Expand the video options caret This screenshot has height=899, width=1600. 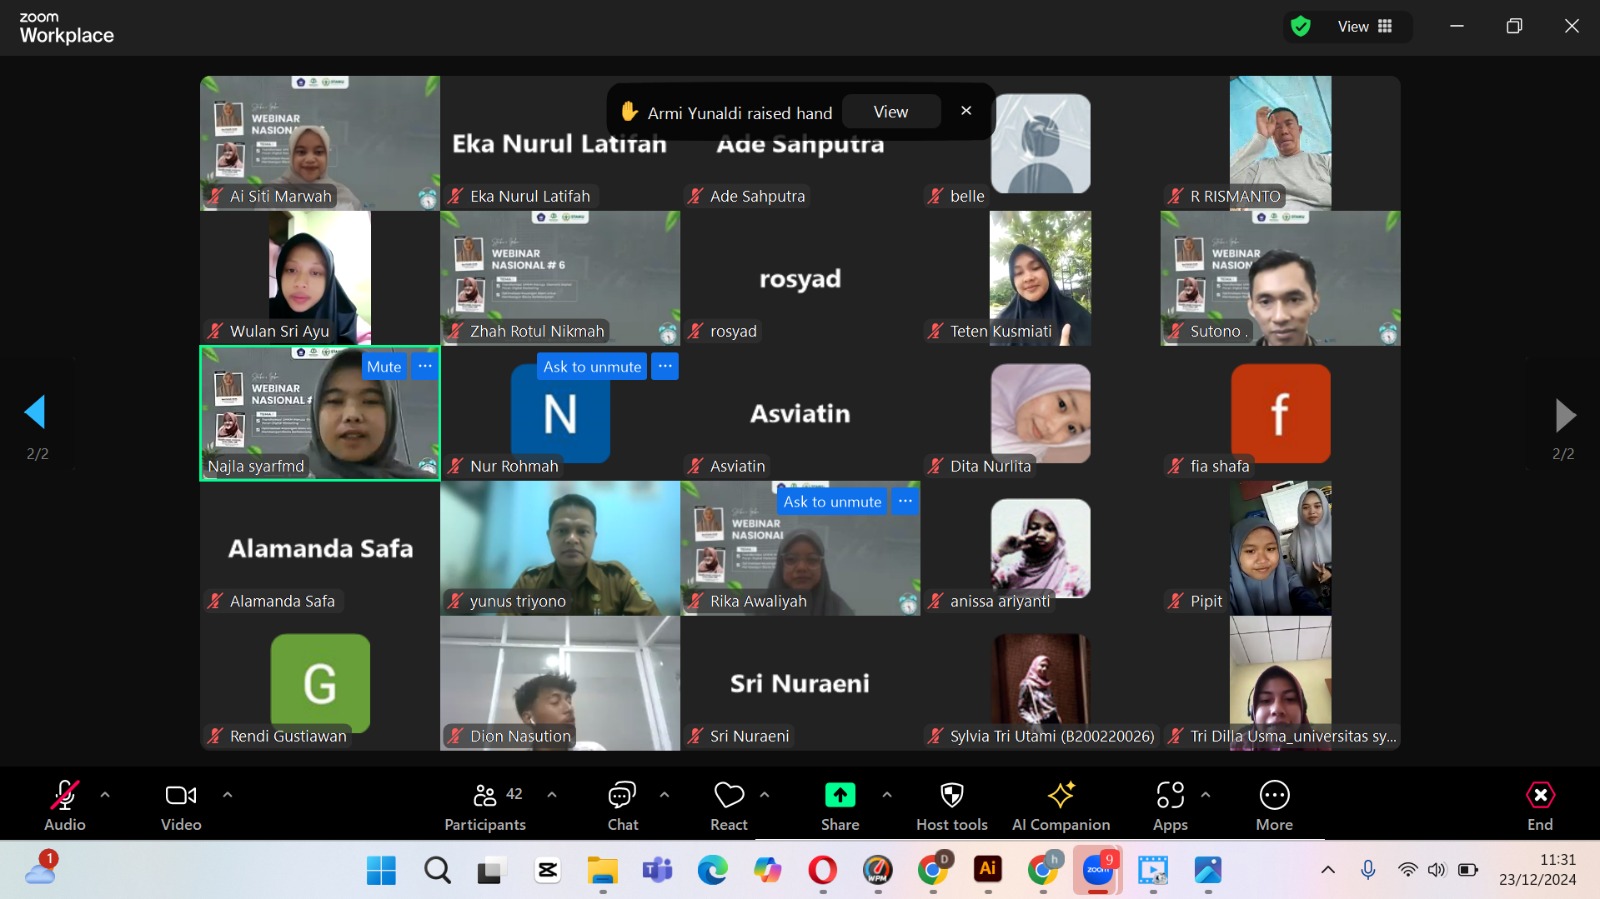tap(227, 795)
